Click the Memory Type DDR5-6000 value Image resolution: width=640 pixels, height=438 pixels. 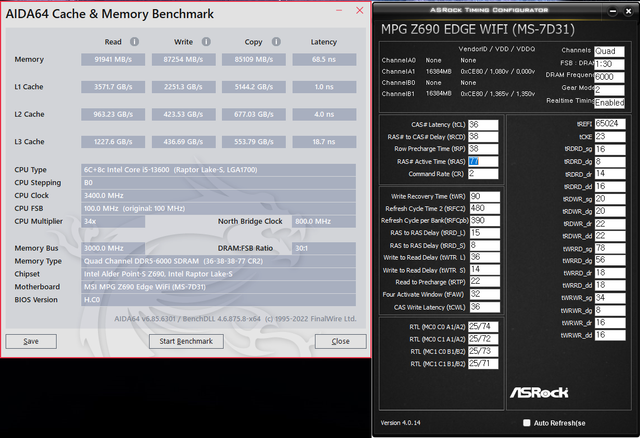(x=218, y=261)
